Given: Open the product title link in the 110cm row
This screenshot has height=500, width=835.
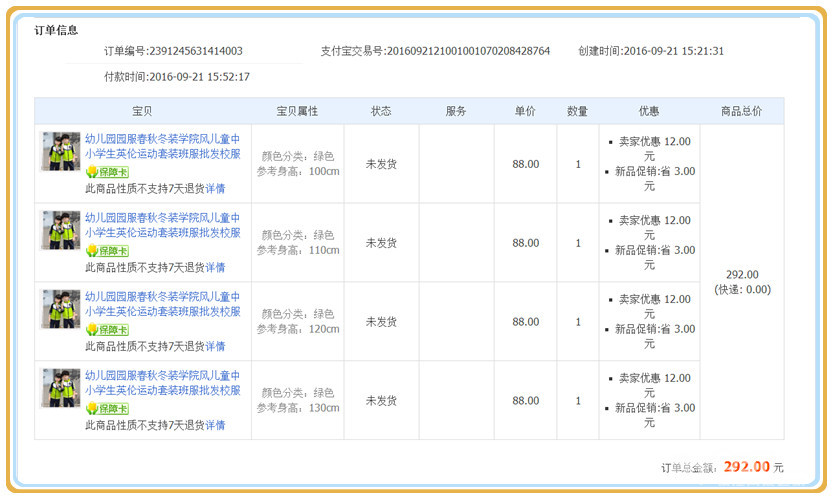Looking at the screenshot, I should click(x=162, y=226).
